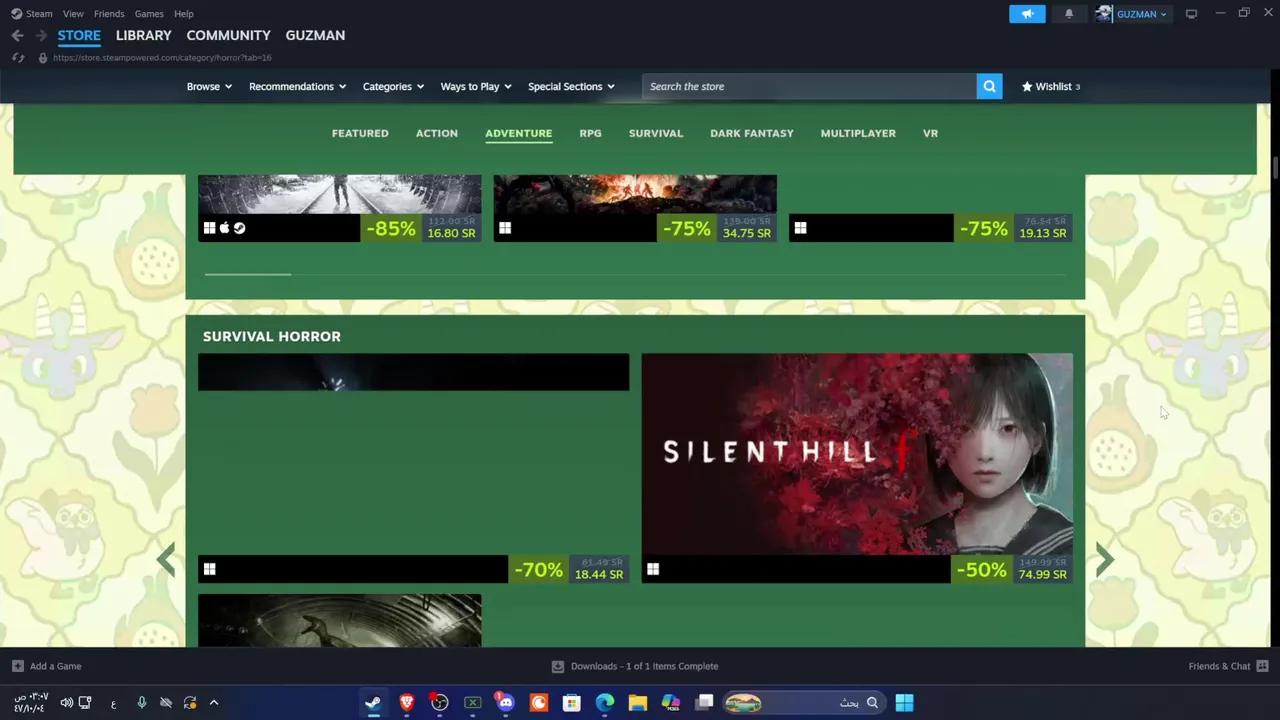Select the ADVENTURE category tab
Image resolution: width=1280 pixels, height=720 pixels.
[518, 133]
